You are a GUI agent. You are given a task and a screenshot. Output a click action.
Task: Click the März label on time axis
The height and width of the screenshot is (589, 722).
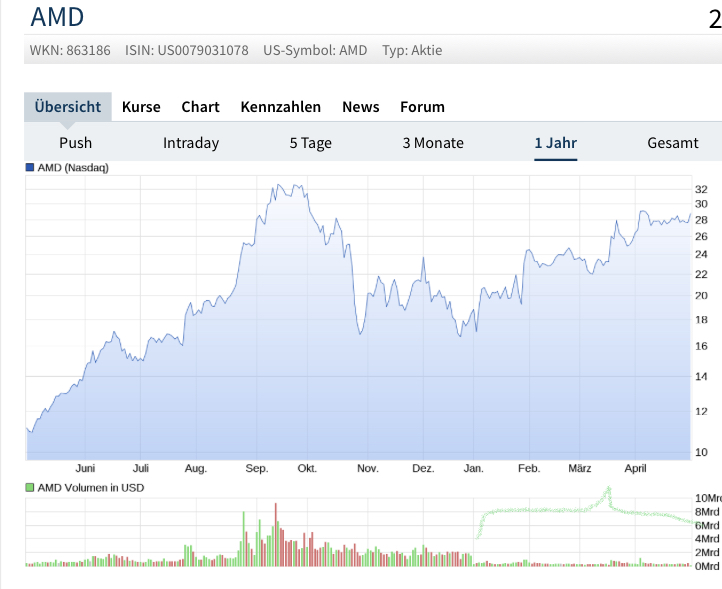click(580, 468)
